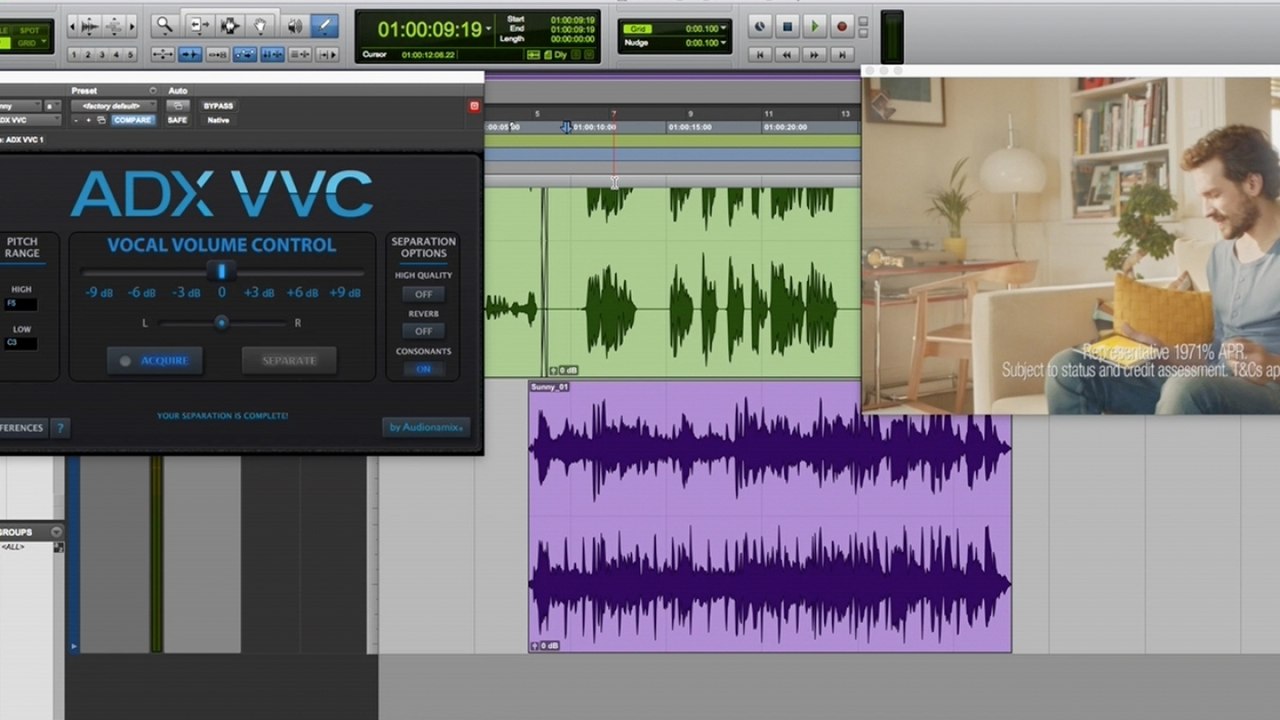Open the factory default preset dropdown
Screen dimensions: 1280x720
[x=113, y=106]
